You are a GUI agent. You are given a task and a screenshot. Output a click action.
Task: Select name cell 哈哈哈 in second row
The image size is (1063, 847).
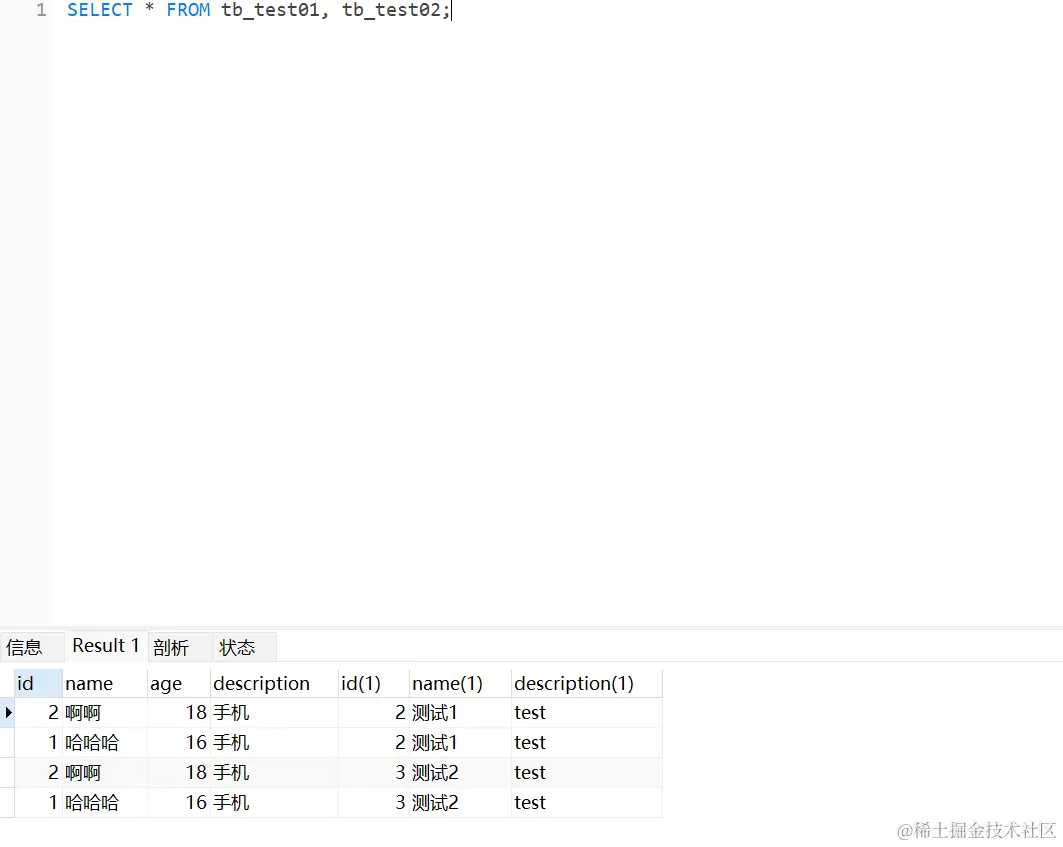click(x=104, y=743)
